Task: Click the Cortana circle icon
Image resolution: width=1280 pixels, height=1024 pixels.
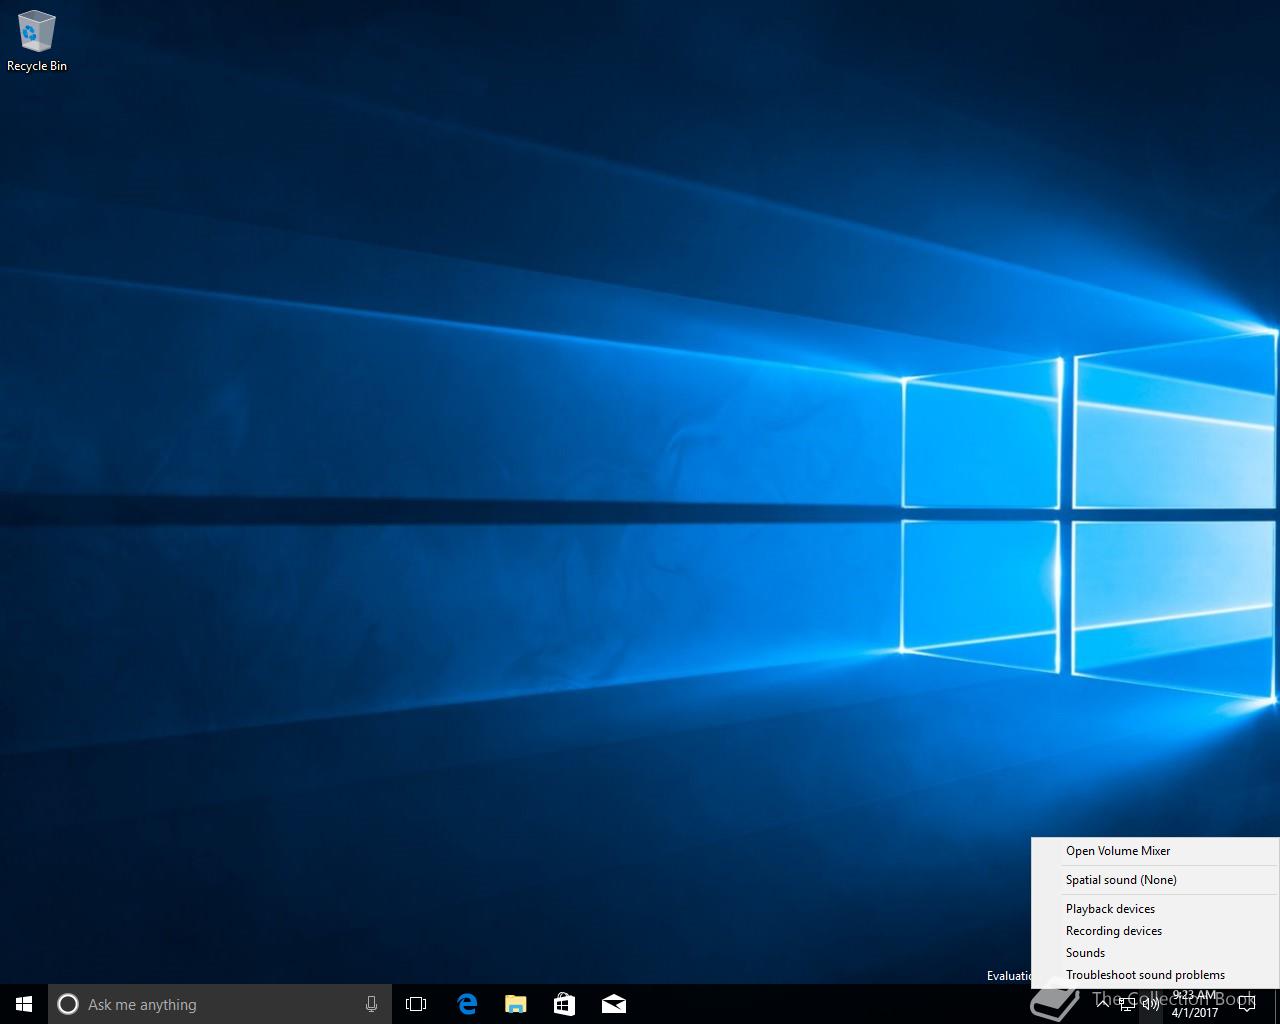Action: (x=68, y=1004)
